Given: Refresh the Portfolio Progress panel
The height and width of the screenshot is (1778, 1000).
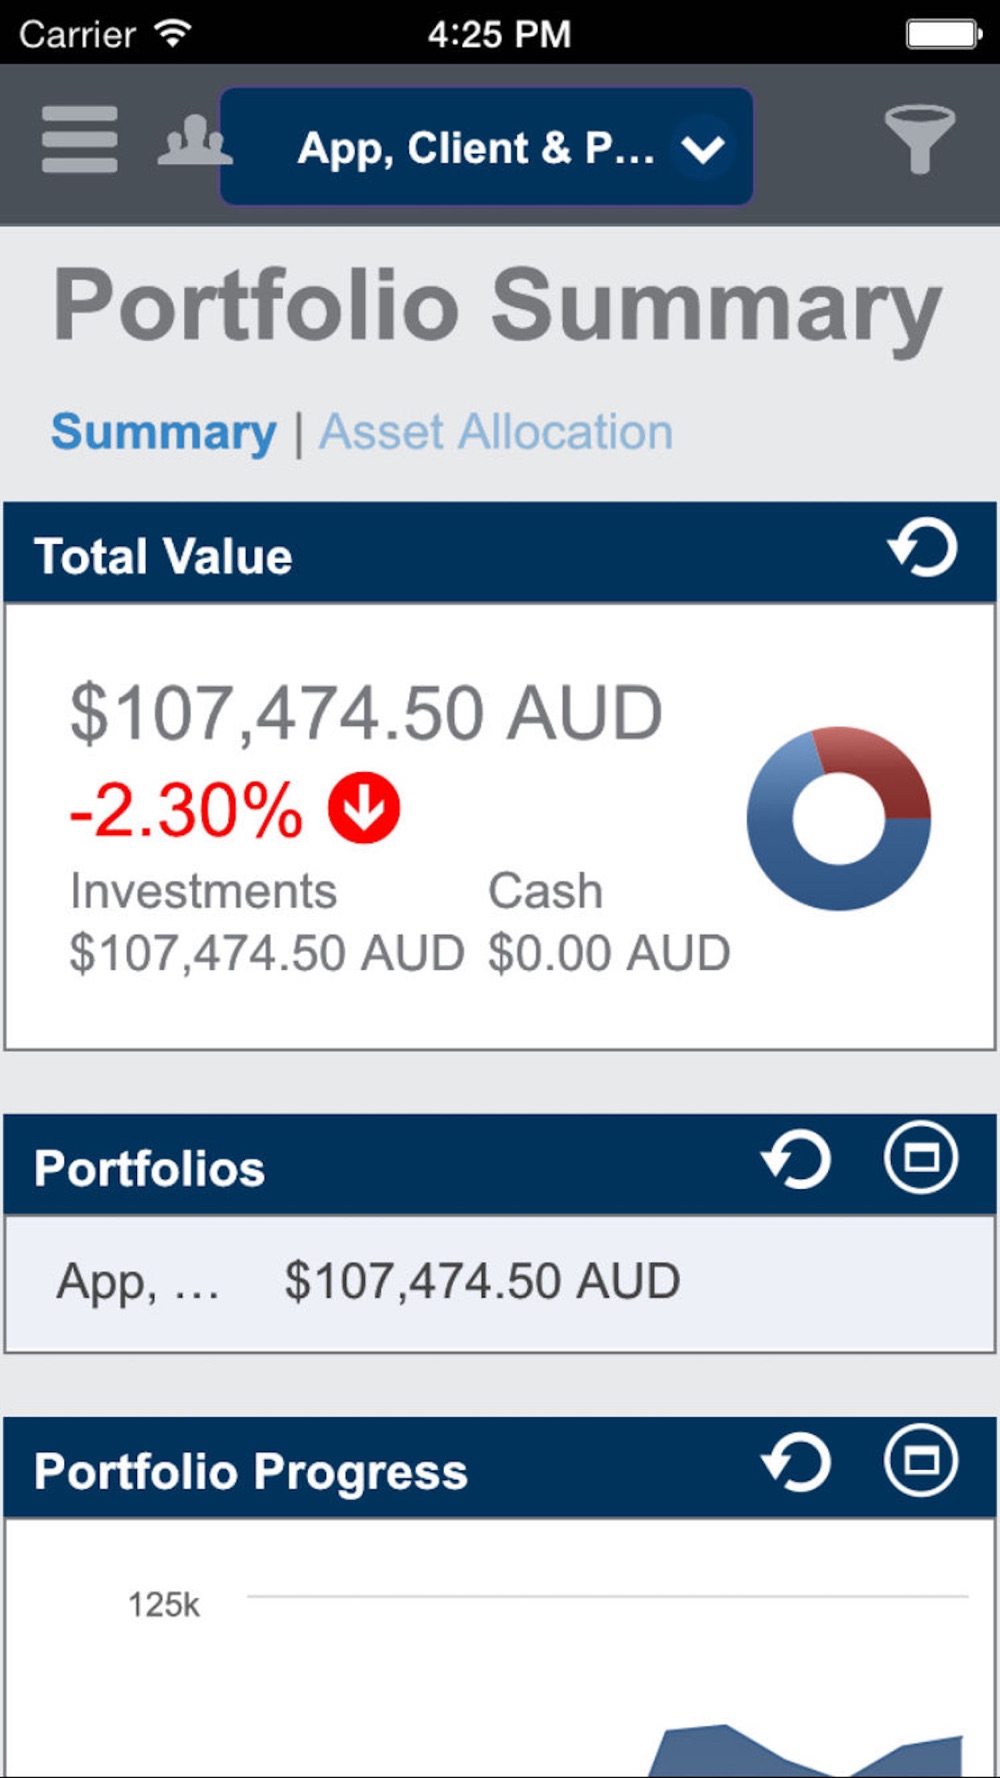Looking at the screenshot, I should tap(796, 1463).
